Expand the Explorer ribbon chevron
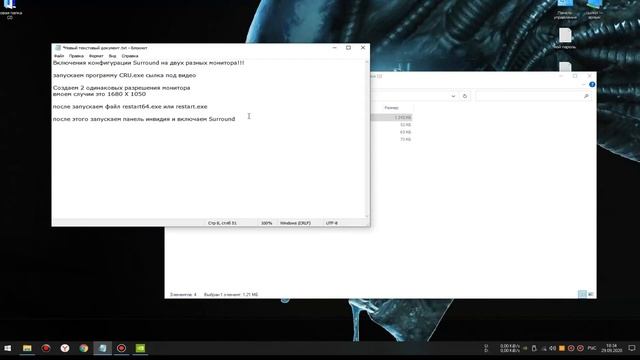The image size is (640, 360). tap(584, 84)
